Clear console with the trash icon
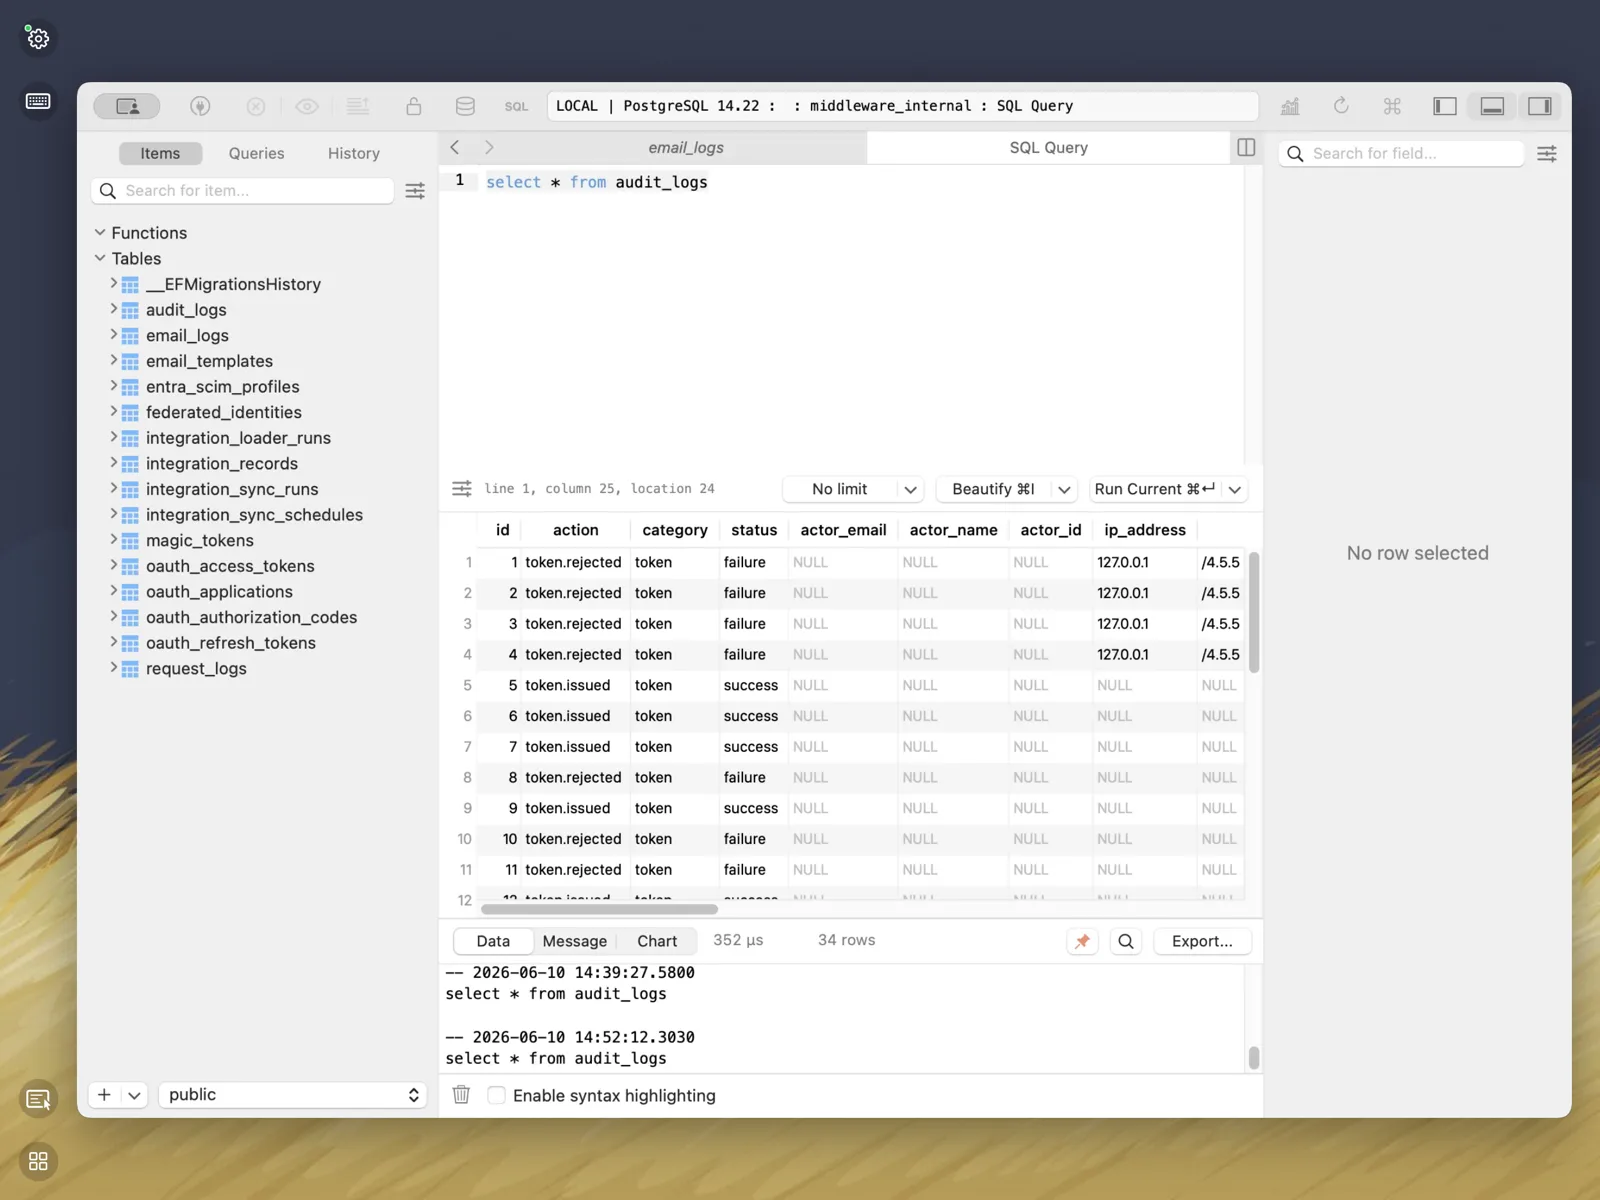The width and height of the screenshot is (1600, 1200). coord(461,1095)
